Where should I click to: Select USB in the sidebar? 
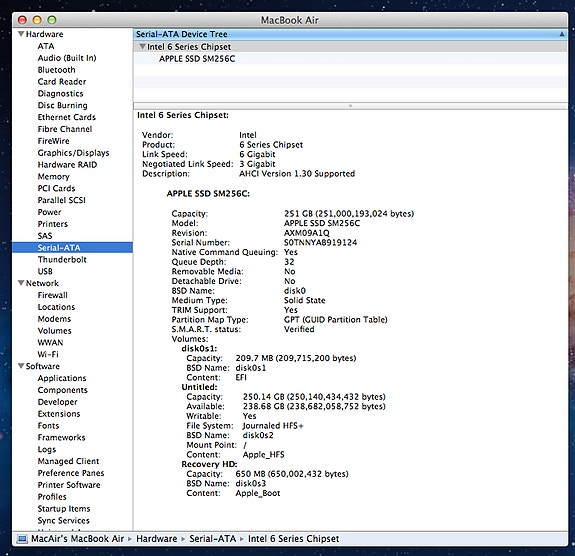click(45, 271)
